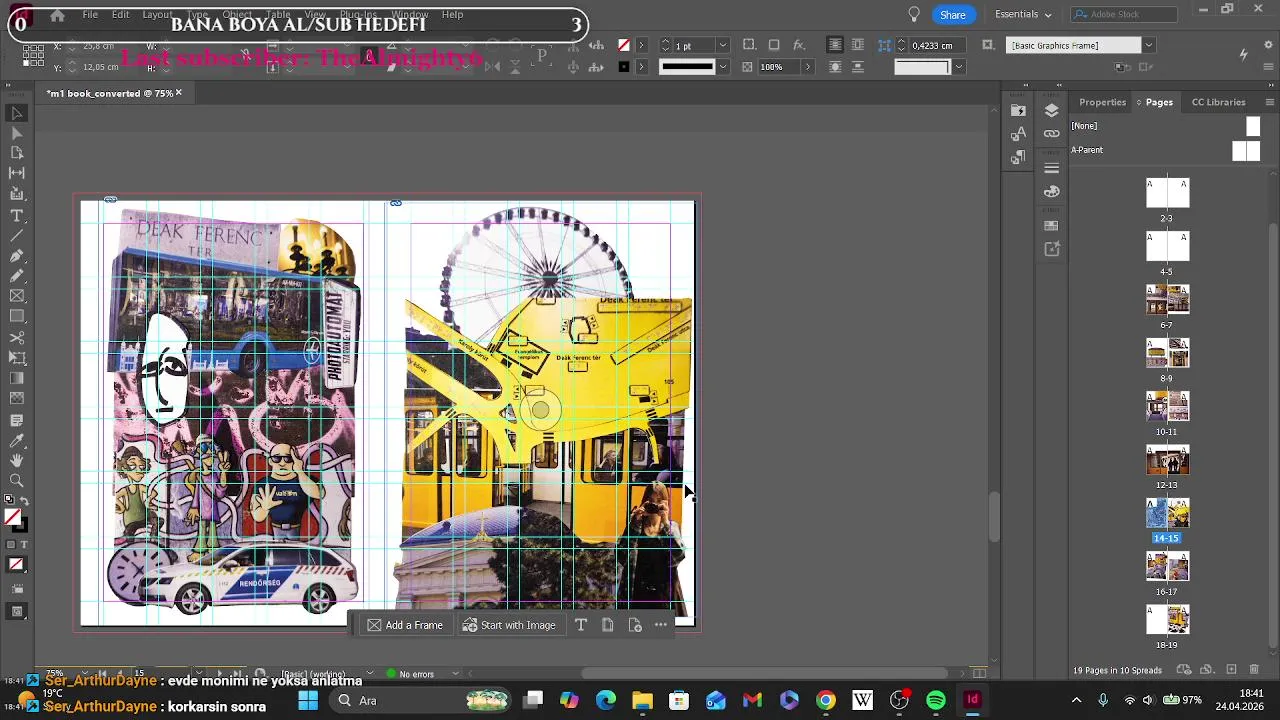Select the Selection tool in the toolbox
The image size is (1280, 720).
tap(17, 113)
